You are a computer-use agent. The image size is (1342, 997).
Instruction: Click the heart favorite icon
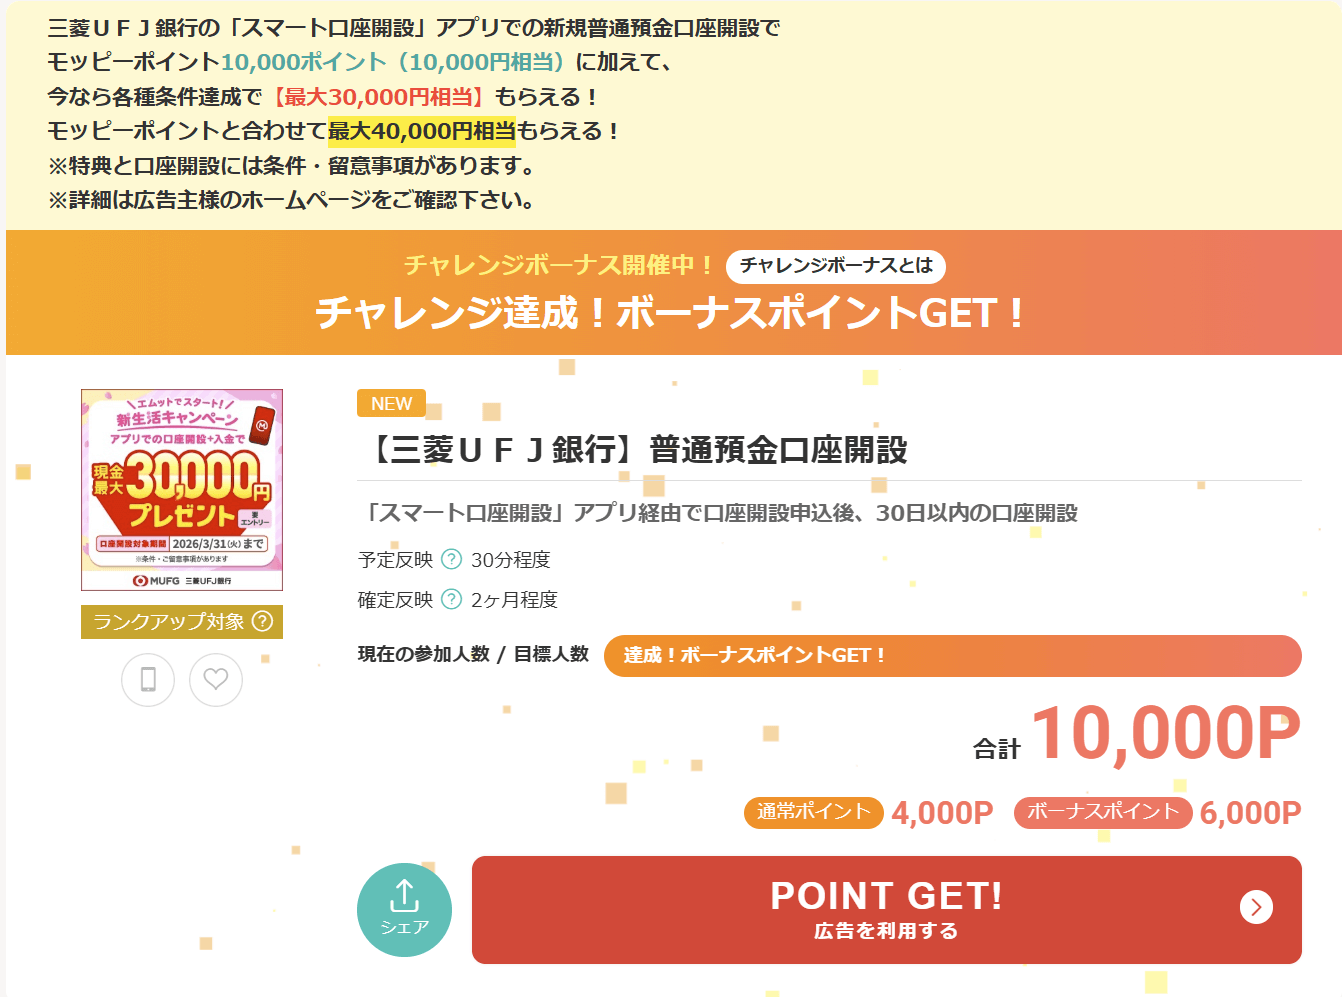(x=216, y=680)
